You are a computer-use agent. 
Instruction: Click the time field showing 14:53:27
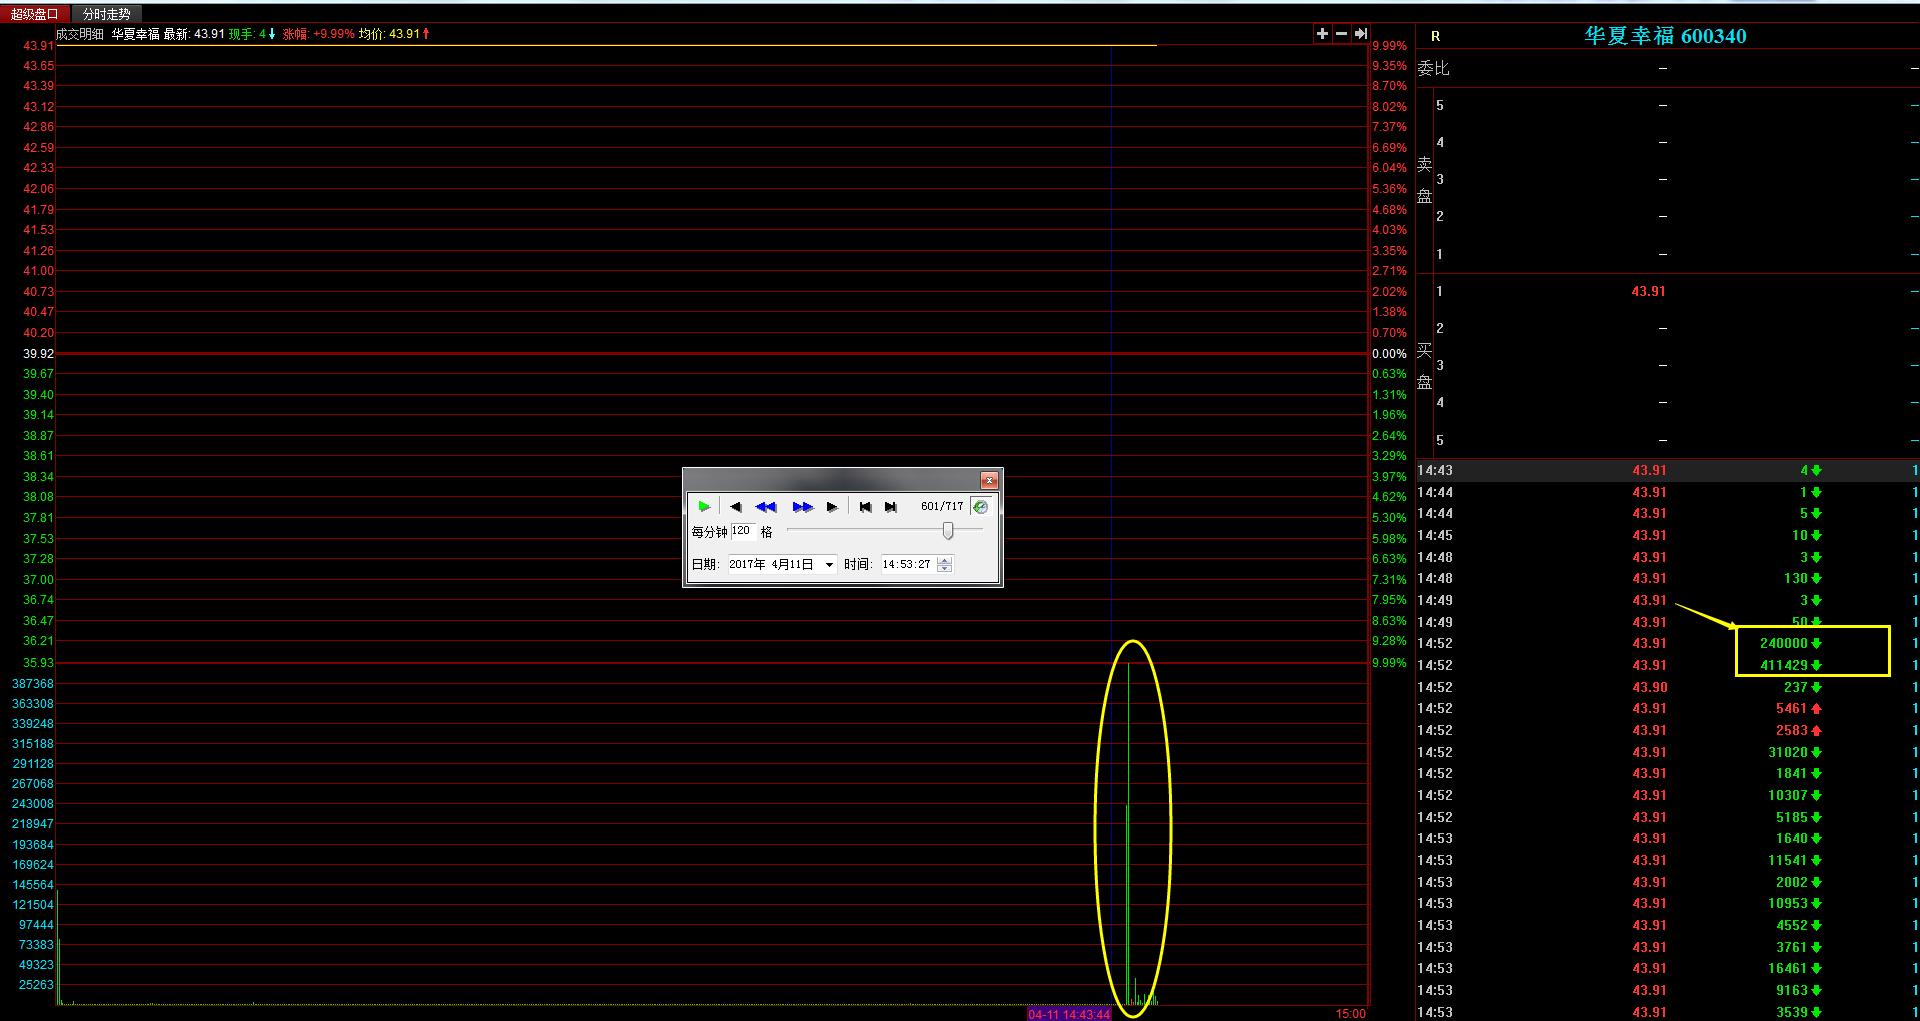click(908, 565)
